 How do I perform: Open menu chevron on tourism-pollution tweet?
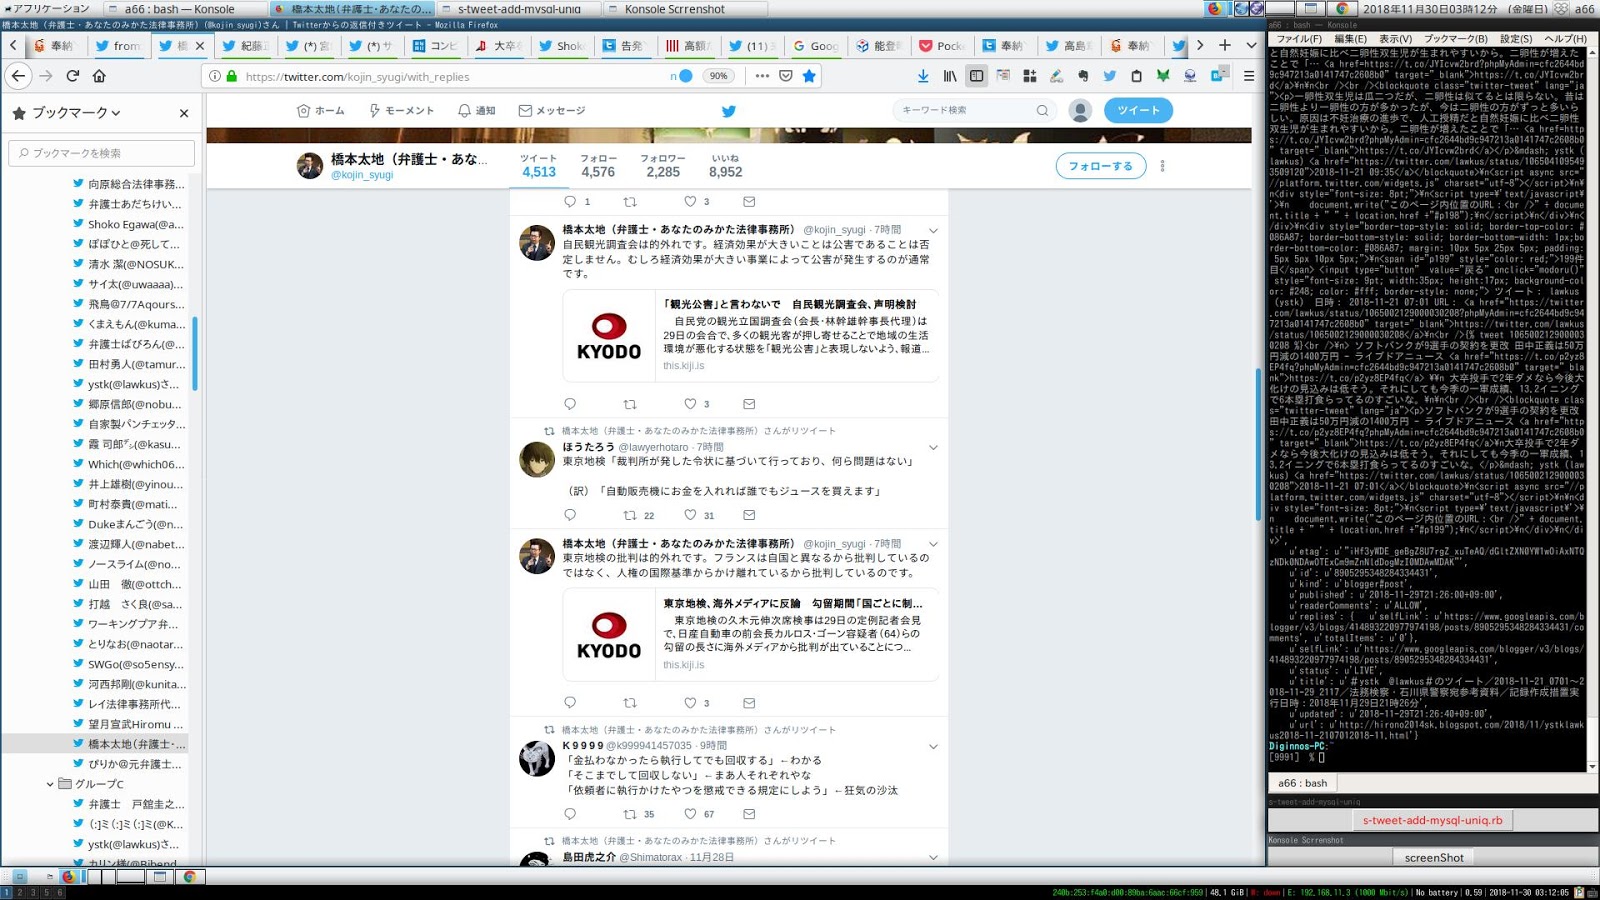[x=933, y=231]
